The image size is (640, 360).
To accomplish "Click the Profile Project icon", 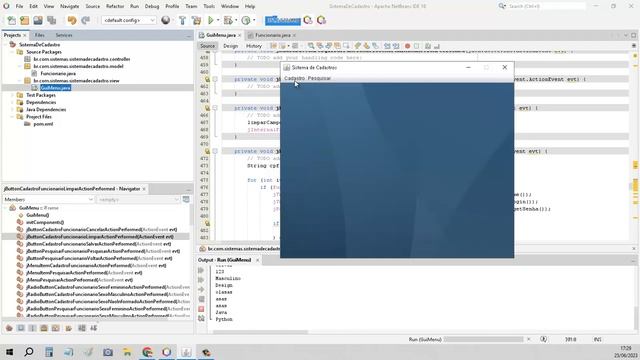I will point(246,20).
